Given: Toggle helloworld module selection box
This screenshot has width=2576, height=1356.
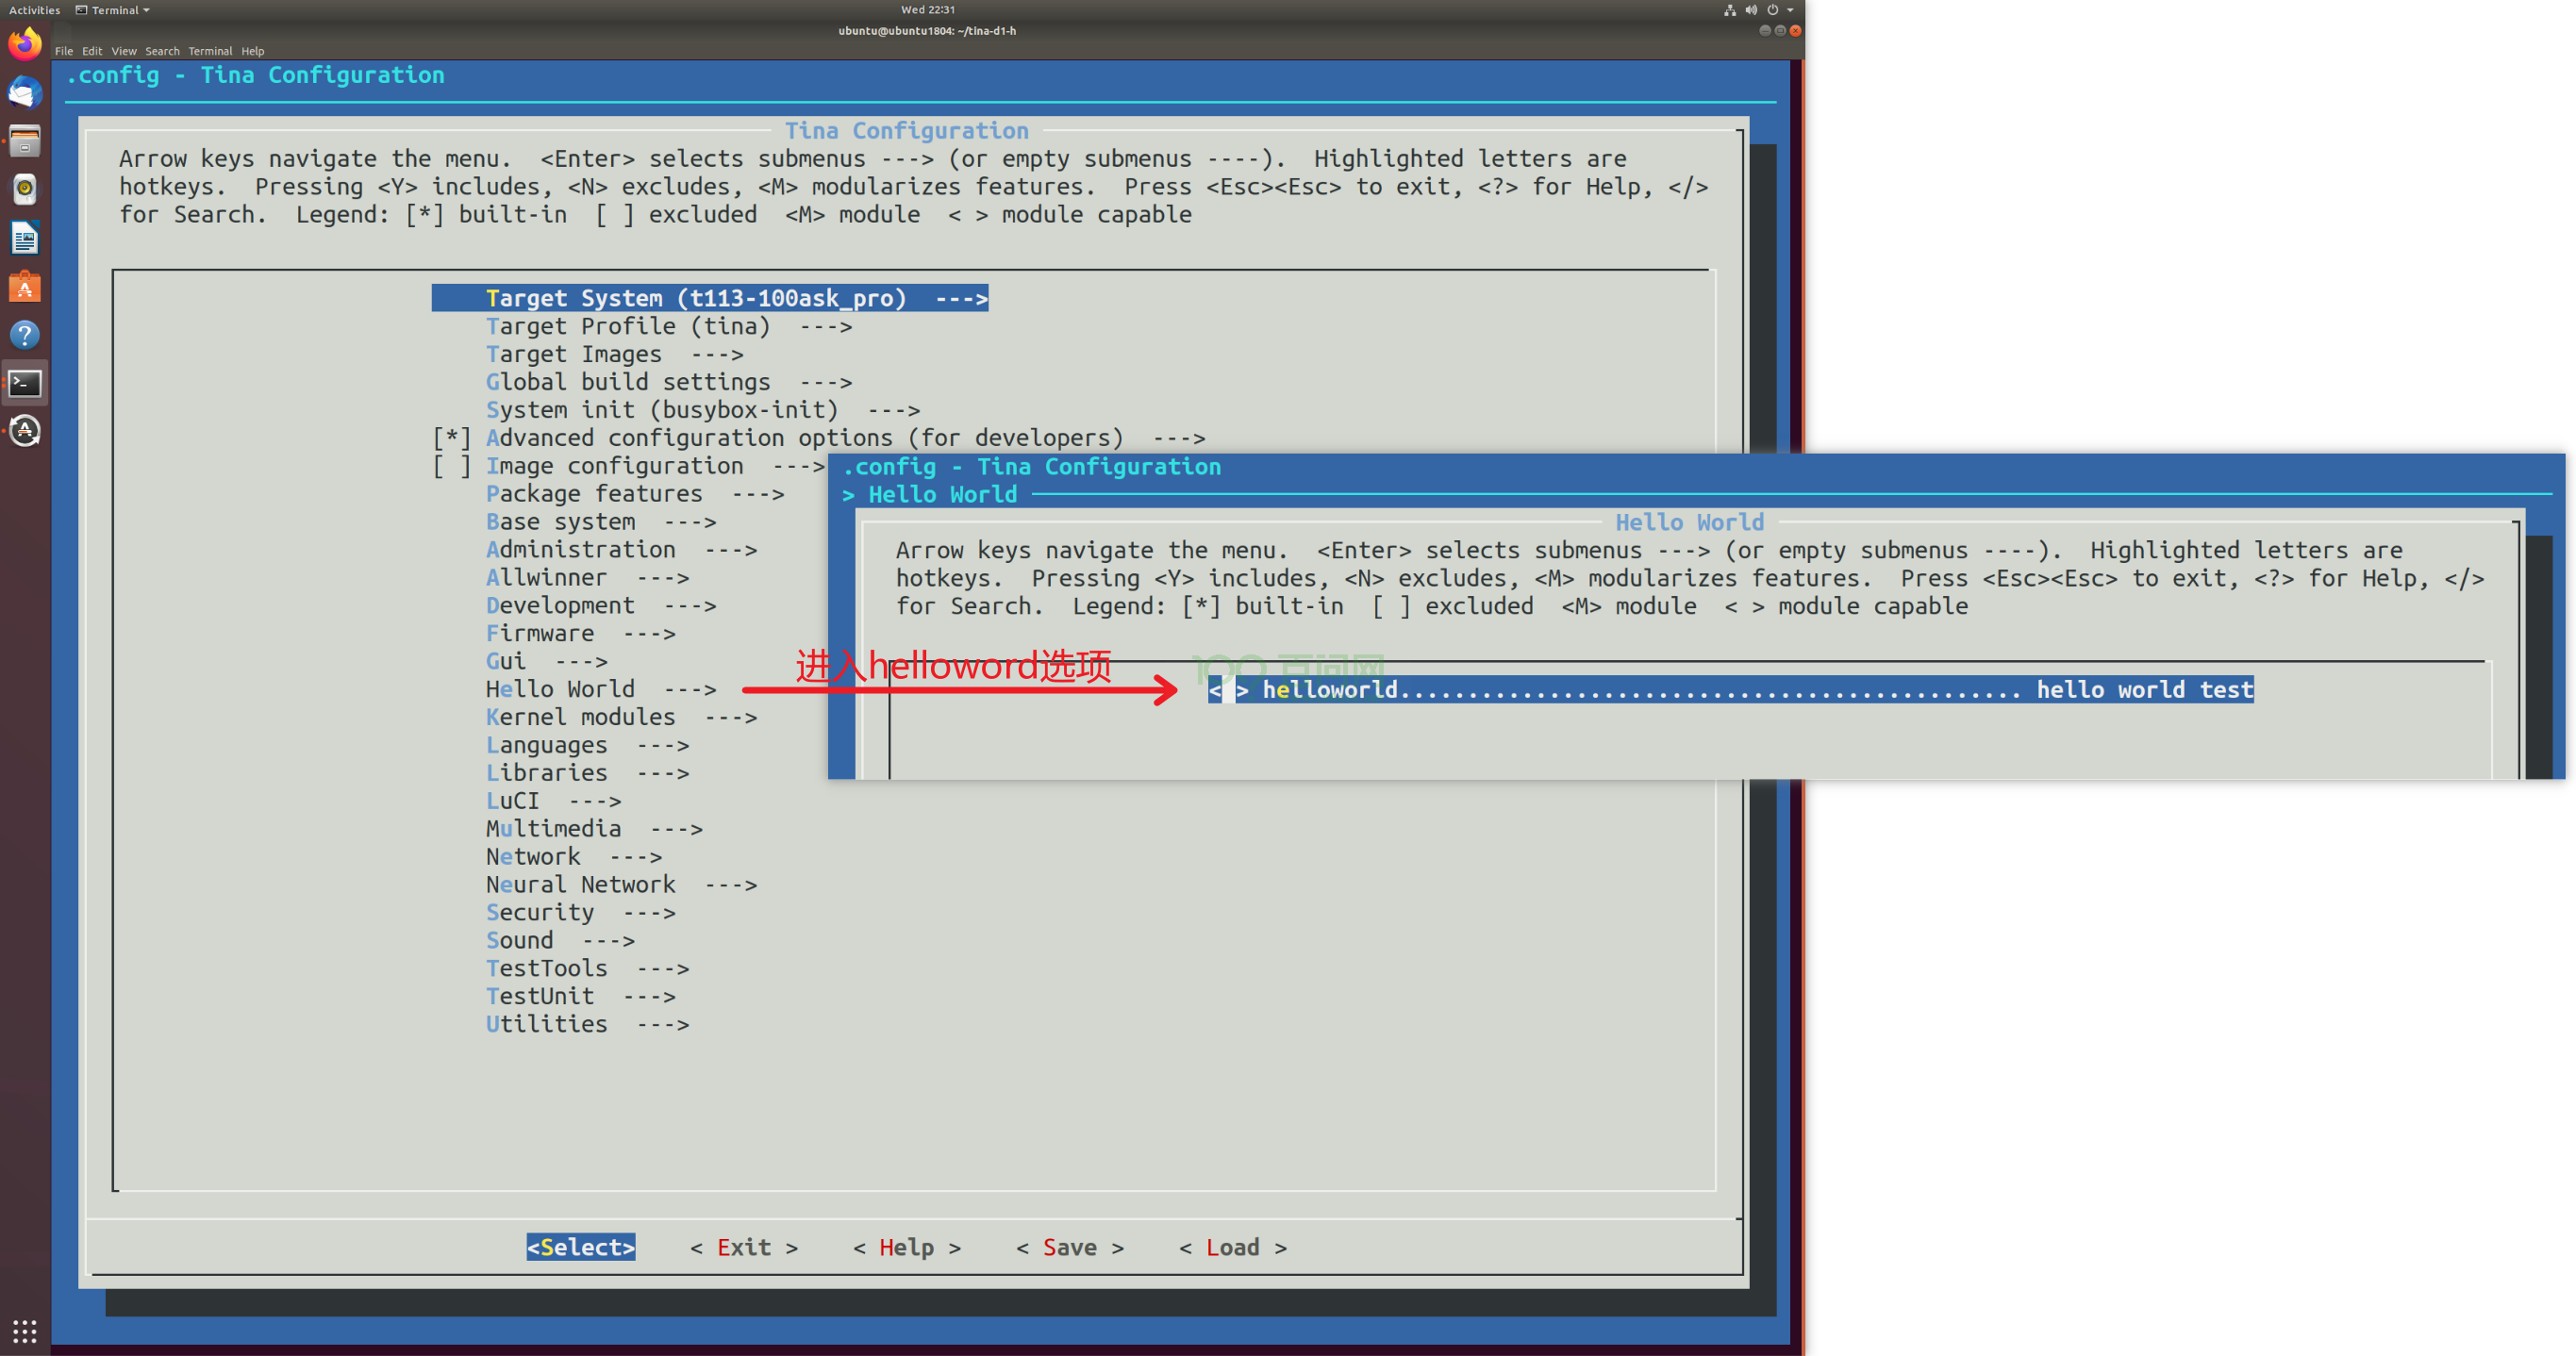Looking at the screenshot, I should pos(1228,690).
